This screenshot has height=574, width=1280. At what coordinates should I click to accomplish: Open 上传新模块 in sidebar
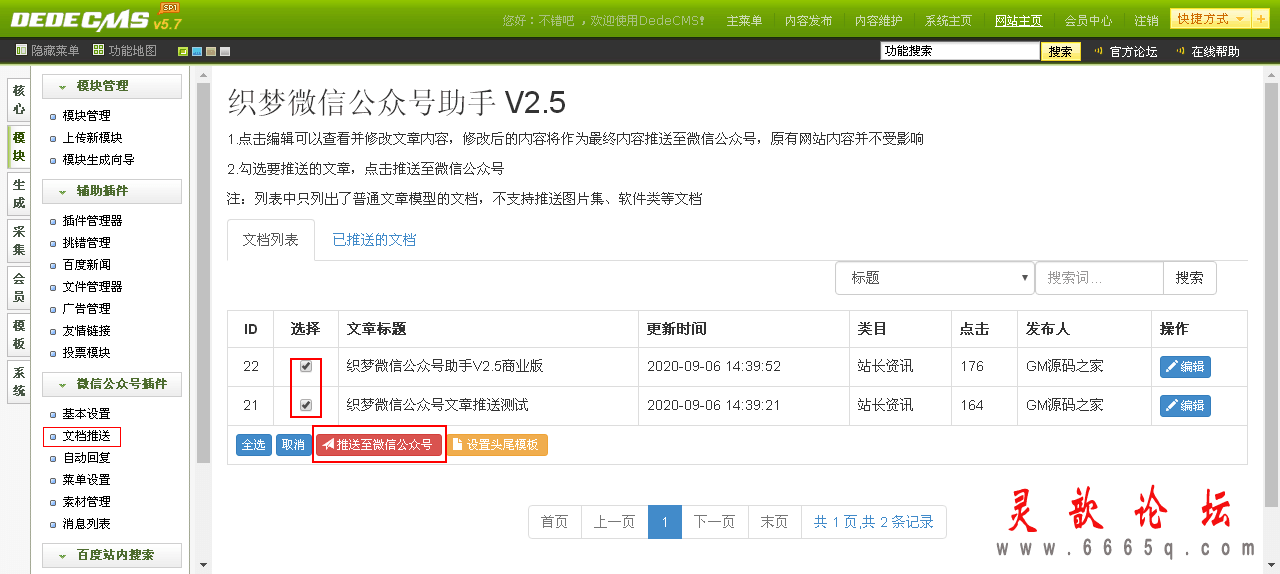click(x=92, y=138)
